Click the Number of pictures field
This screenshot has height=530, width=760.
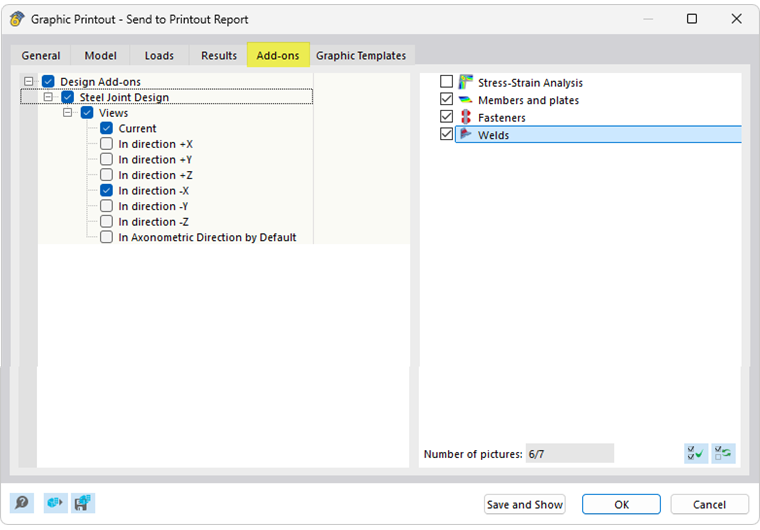[x=569, y=454]
